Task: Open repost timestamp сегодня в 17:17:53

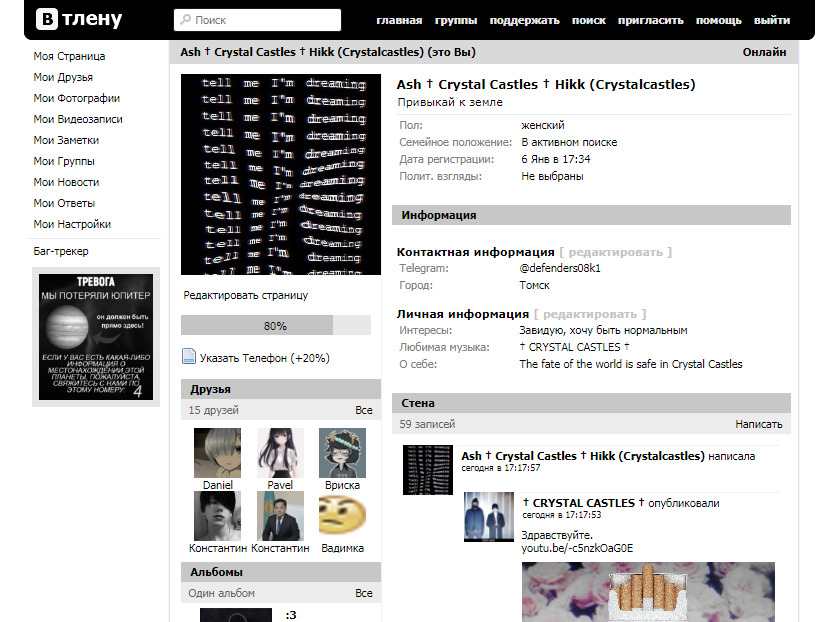Action: tap(562, 515)
